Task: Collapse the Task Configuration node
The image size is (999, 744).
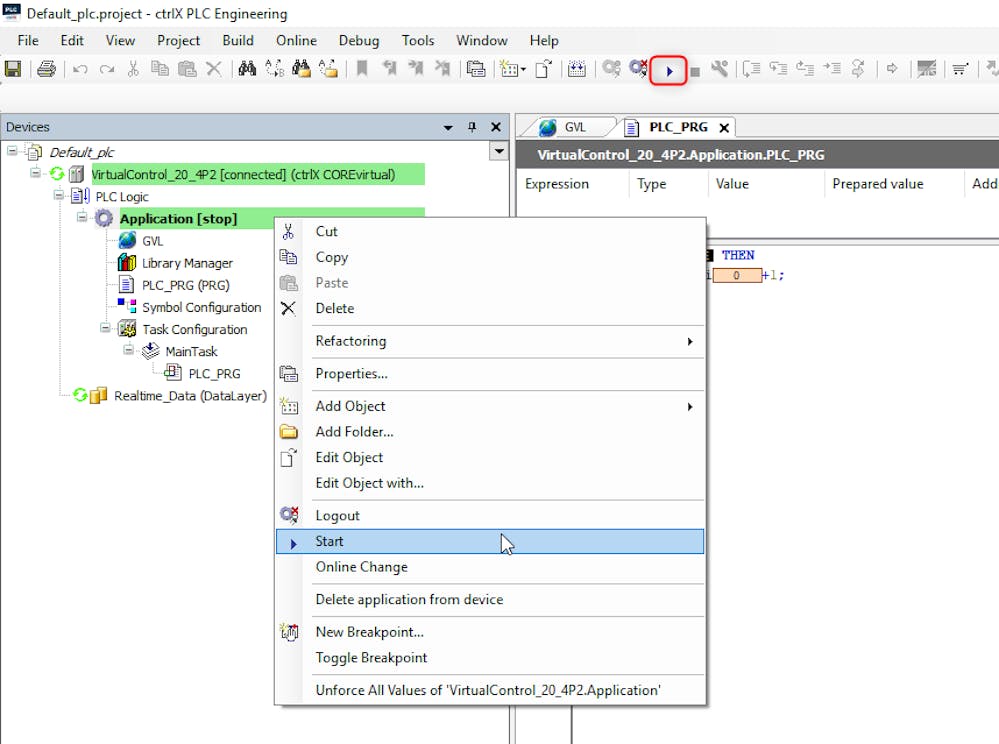Action: 105,327
